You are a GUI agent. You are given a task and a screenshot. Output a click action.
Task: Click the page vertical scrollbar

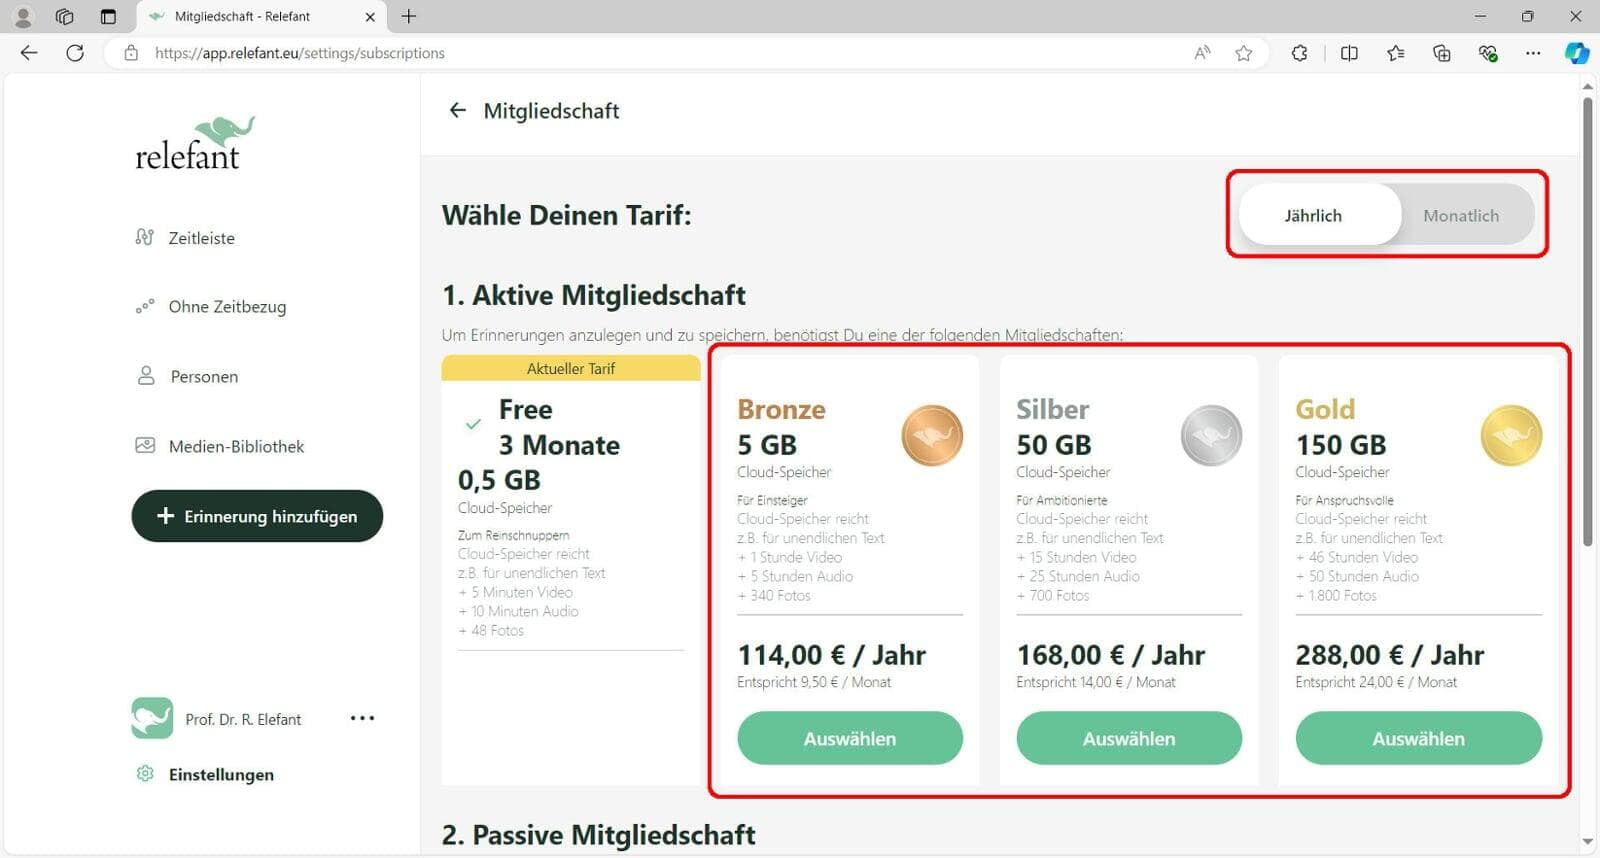(x=1587, y=320)
